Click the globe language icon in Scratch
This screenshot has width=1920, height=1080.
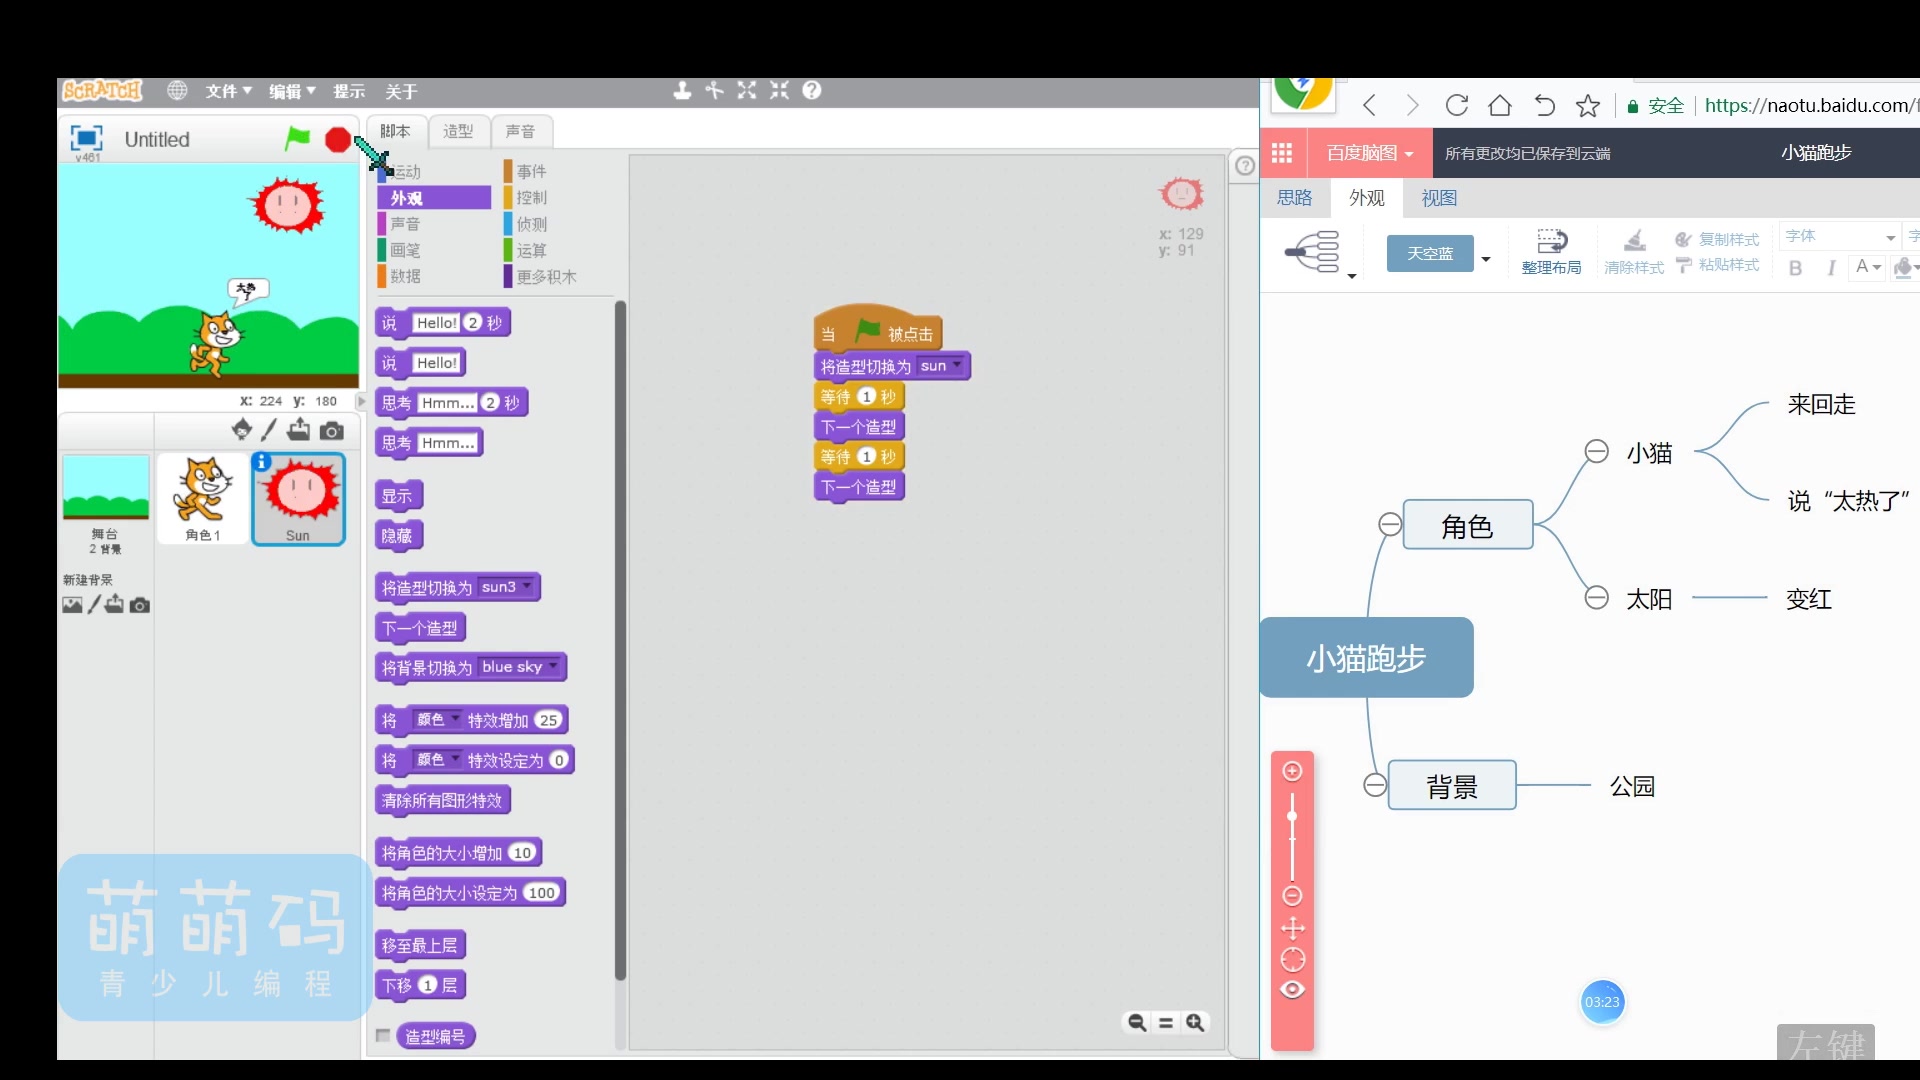[177, 91]
